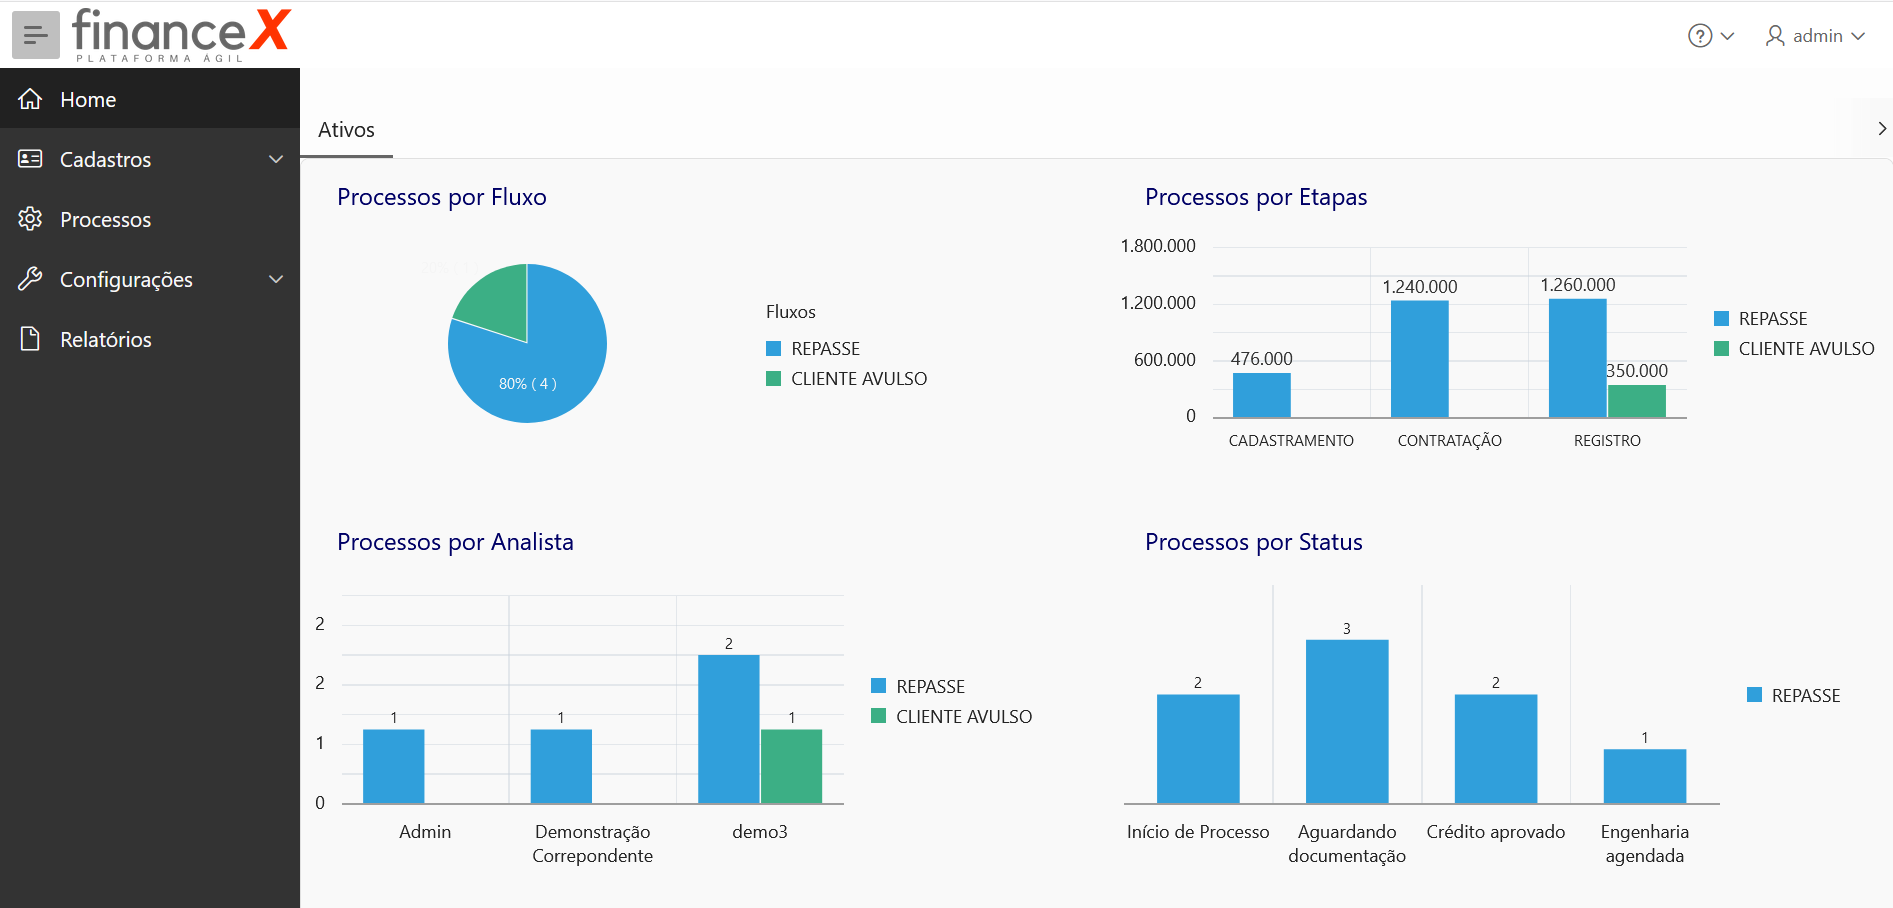Click the Aguardando documentação bar

click(x=1347, y=721)
